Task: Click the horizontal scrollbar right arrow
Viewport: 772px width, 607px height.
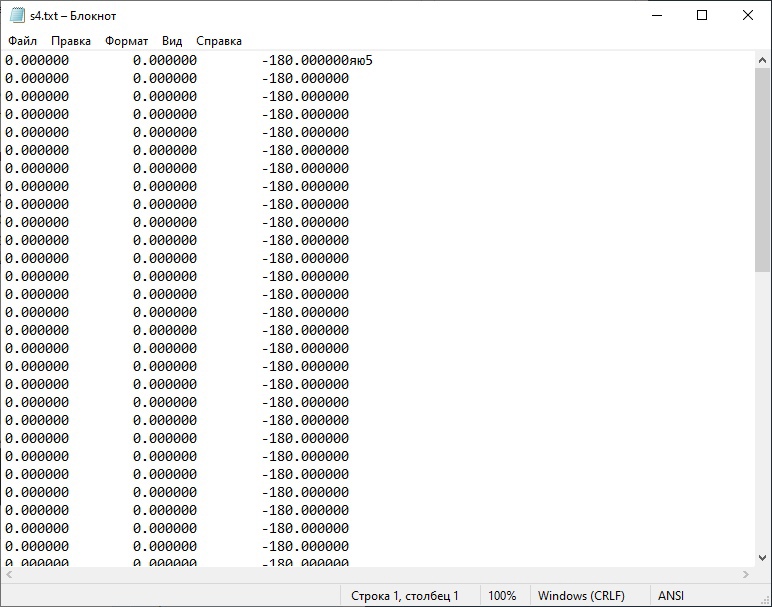Action: [x=746, y=575]
